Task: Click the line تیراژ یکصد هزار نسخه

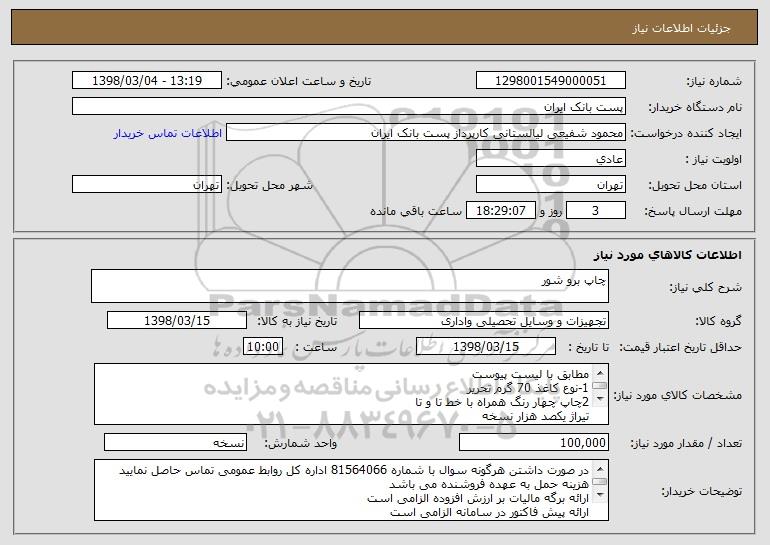Action: [x=535, y=416]
